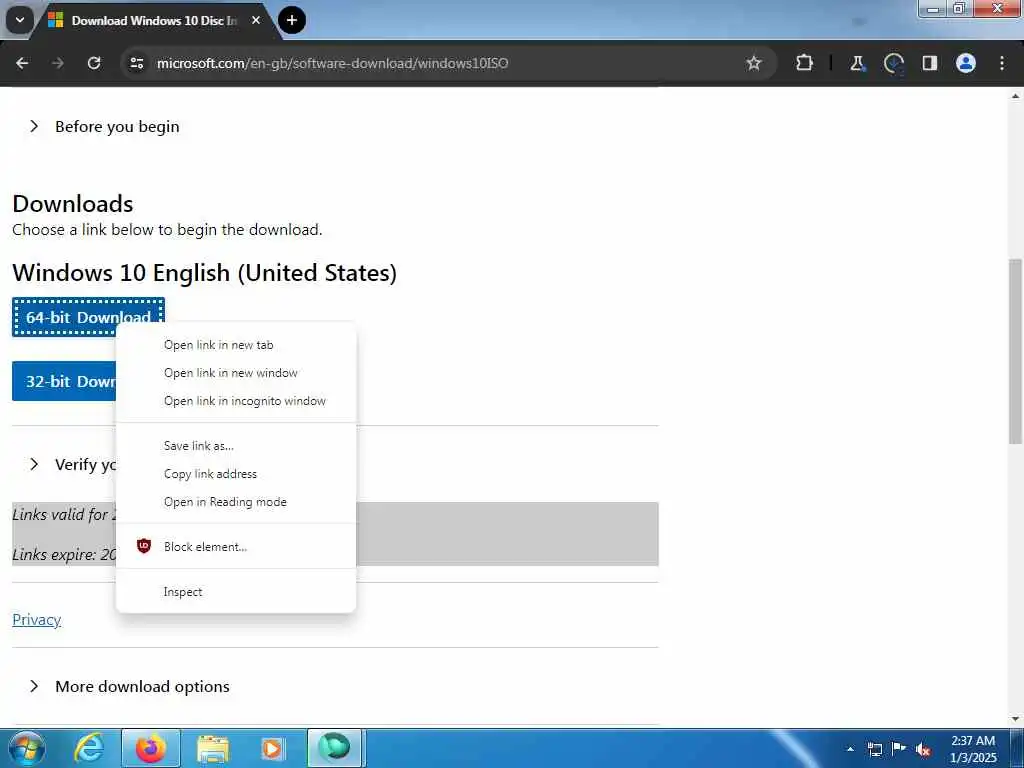Click the 64-bit Download button
This screenshot has width=1024, height=768.
pos(88,317)
